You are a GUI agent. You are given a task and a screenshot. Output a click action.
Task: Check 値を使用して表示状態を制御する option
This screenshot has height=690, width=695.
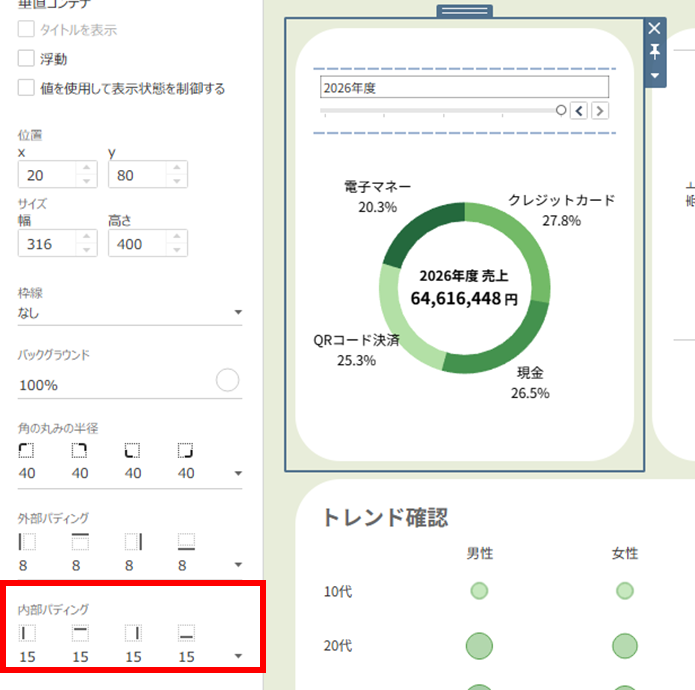(27, 88)
